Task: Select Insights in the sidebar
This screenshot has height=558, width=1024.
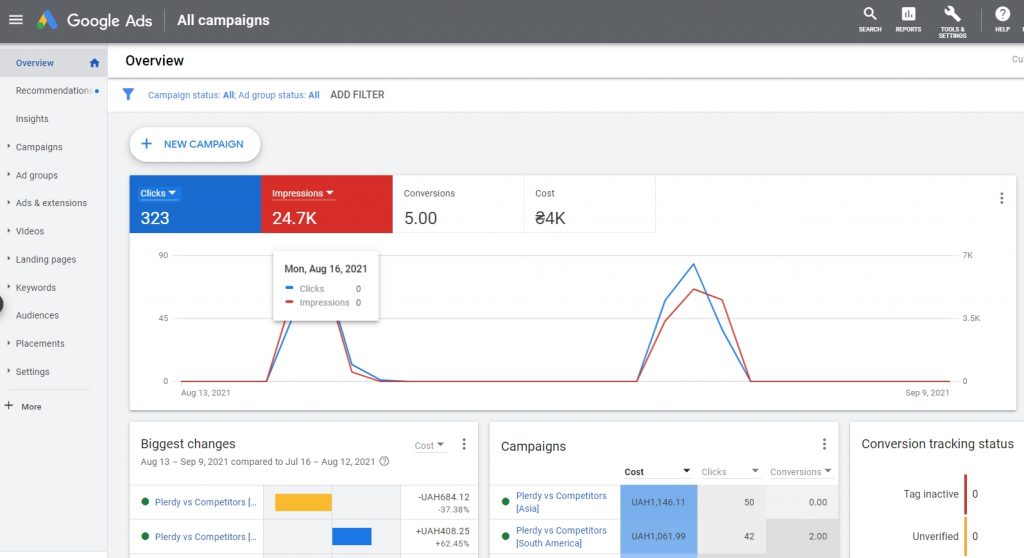Action: [x=32, y=119]
